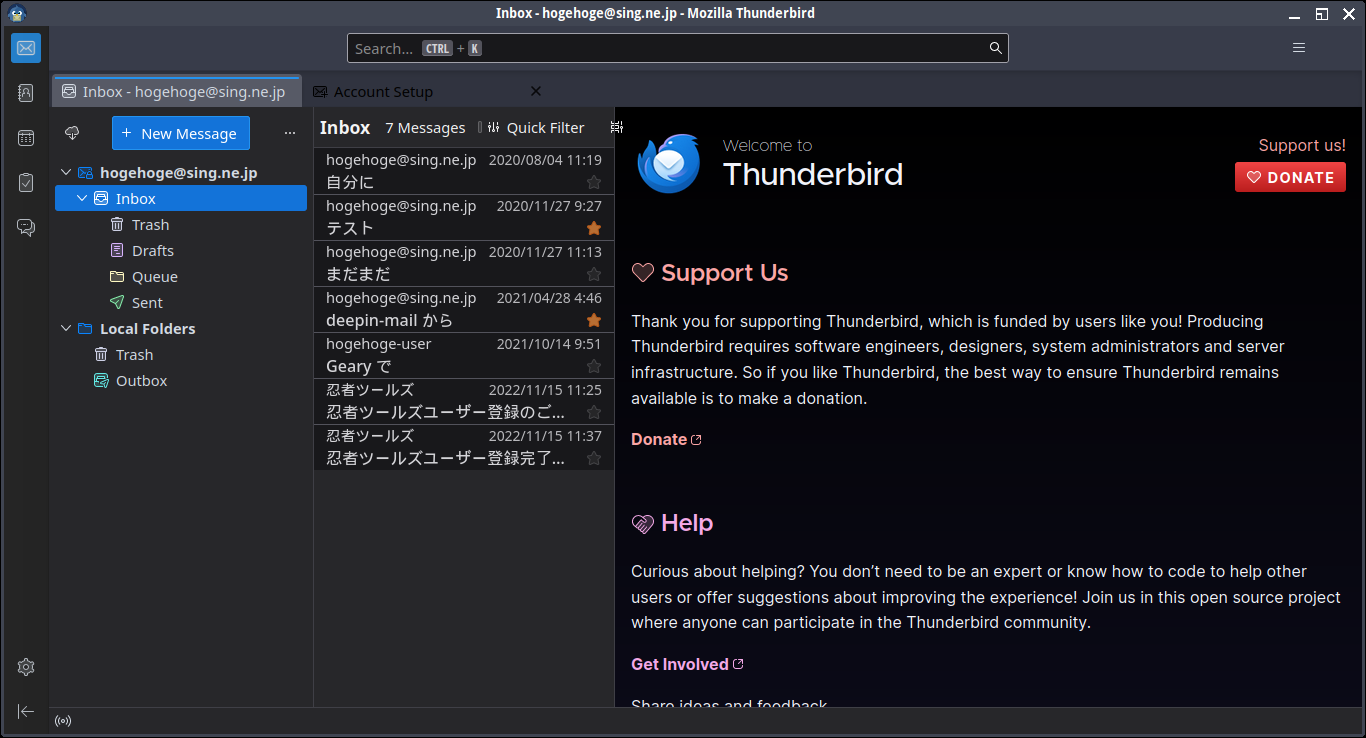The height and width of the screenshot is (738, 1366).
Task: Close the Account Setup tab
Action: 535,91
